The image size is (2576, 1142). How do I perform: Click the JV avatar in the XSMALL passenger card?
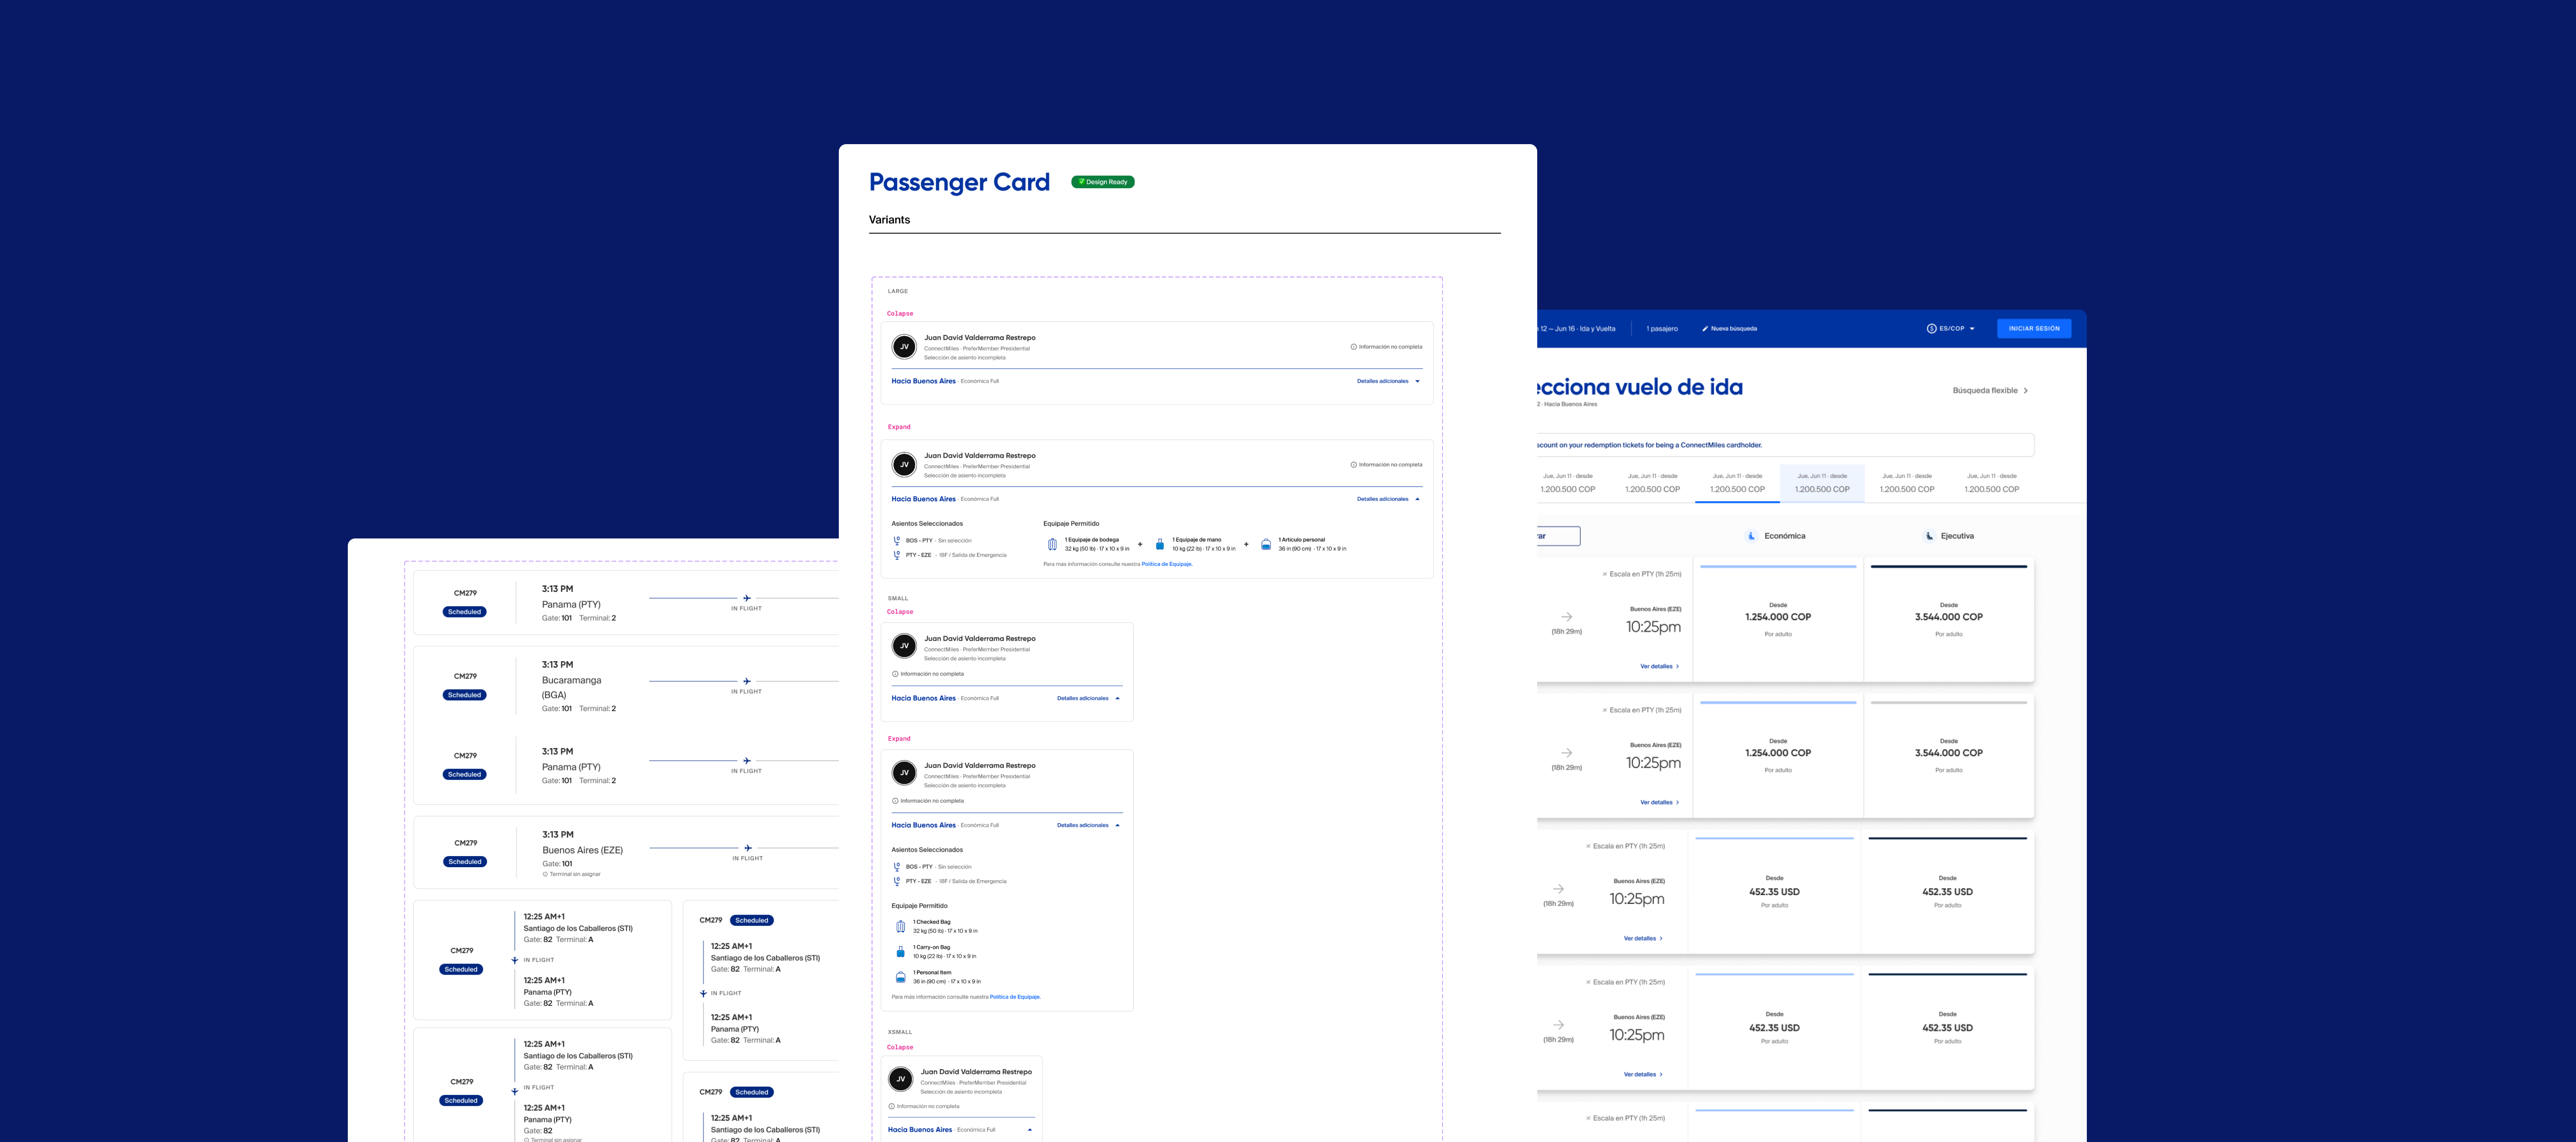(x=901, y=1079)
